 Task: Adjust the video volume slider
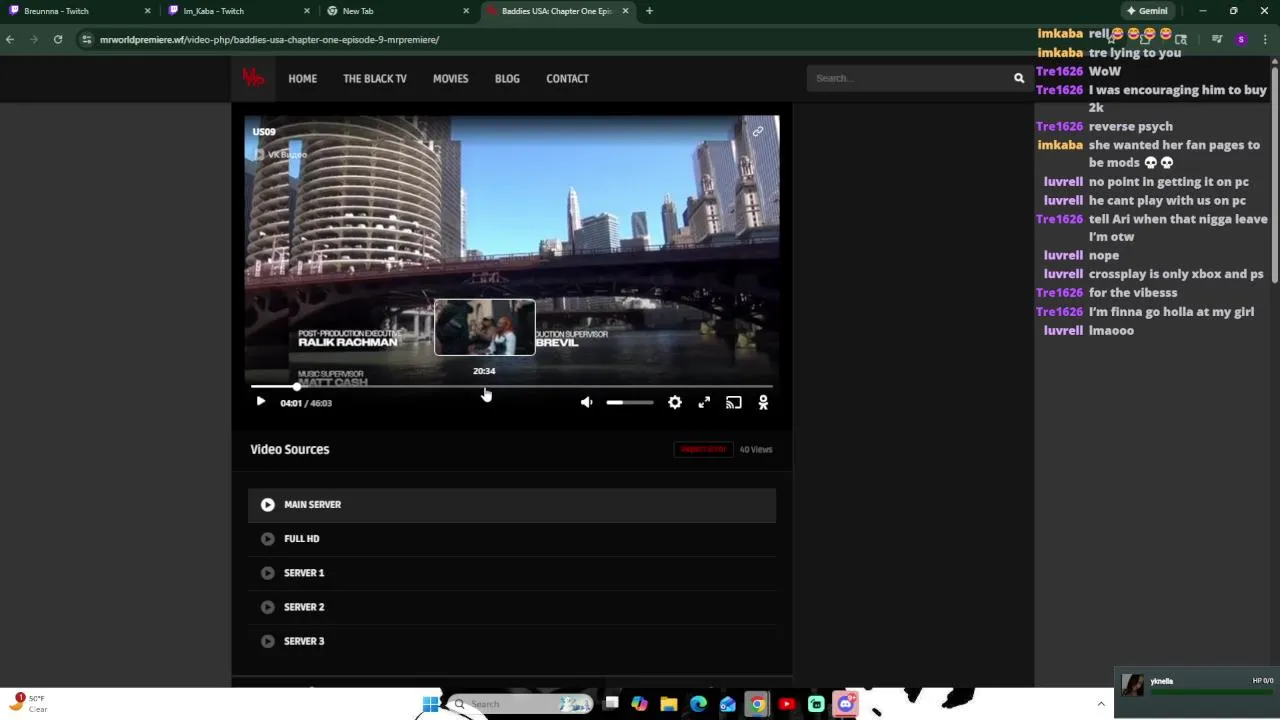click(630, 402)
